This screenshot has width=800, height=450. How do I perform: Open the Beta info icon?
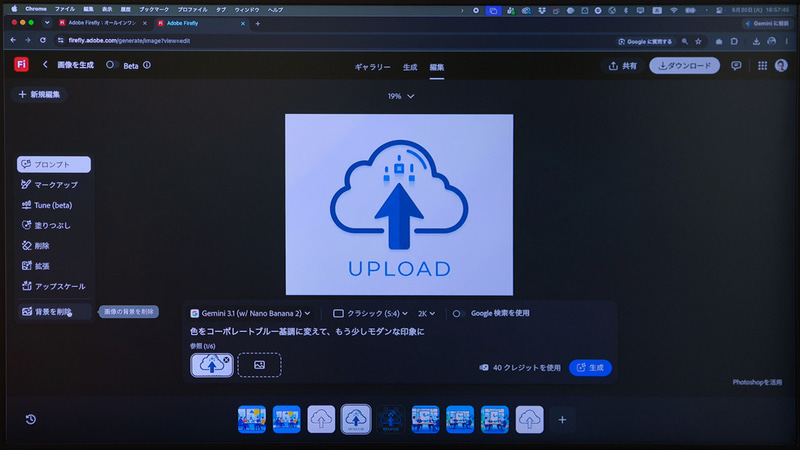click(147, 65)
